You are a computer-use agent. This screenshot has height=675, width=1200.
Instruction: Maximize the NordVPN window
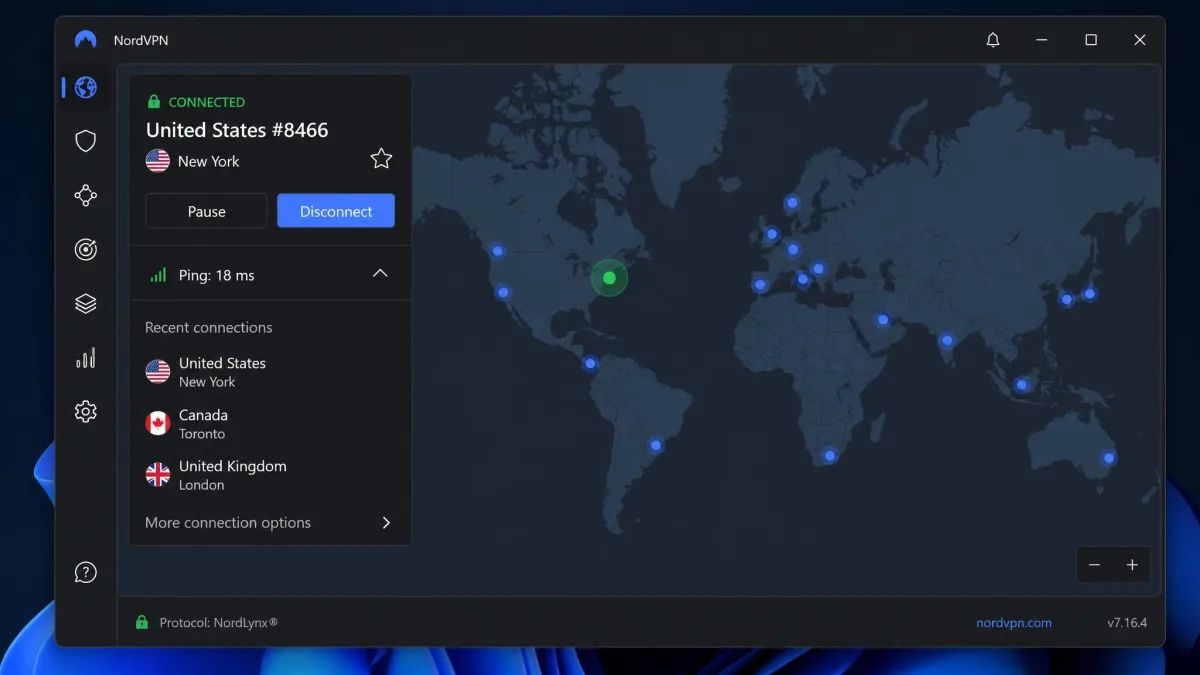(x=1091, y=40)
